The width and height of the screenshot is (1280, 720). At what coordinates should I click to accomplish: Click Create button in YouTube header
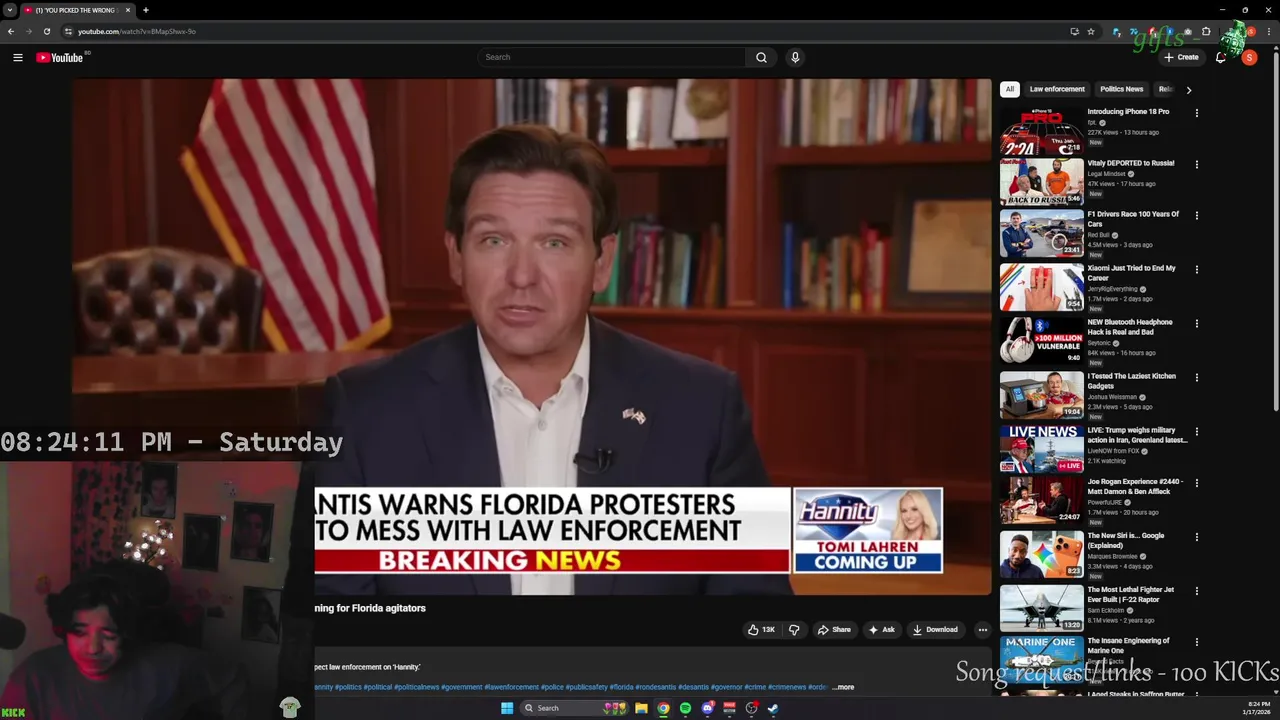coord(1181,57)
